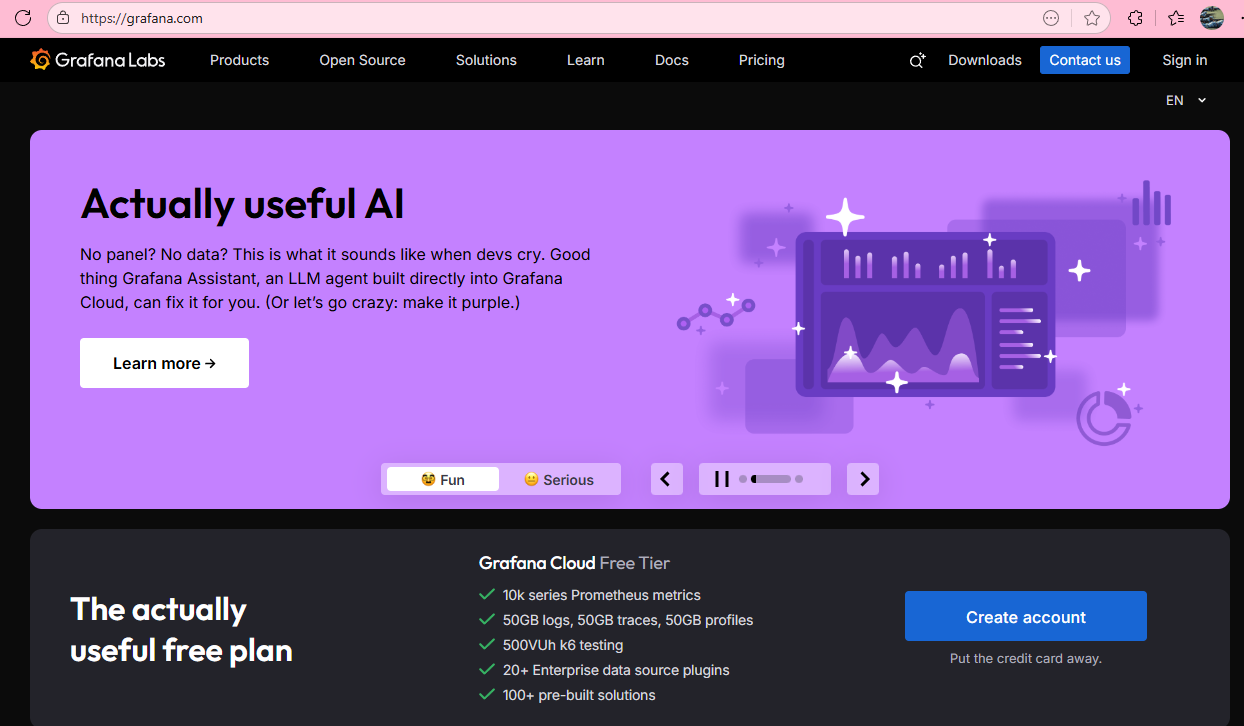Select the Fun mode toggle
The width and height of the screenshot is (1244, 726).
click(x=443, y=479)
